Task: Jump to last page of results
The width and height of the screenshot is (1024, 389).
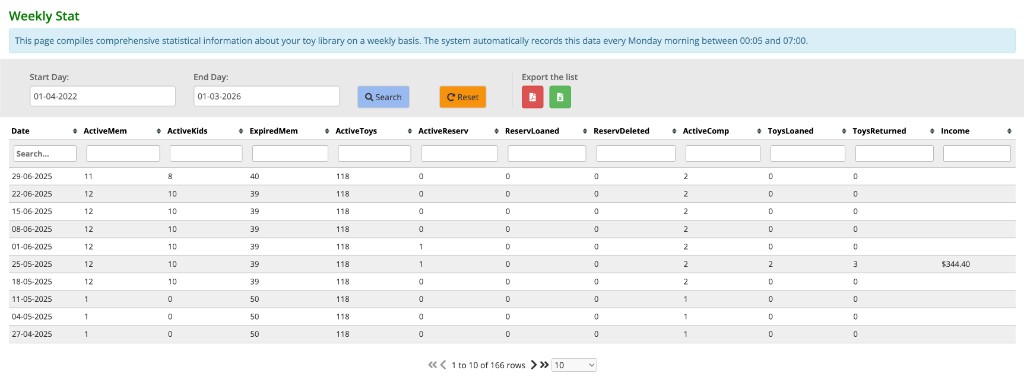Action: click(x=545, y=365)
